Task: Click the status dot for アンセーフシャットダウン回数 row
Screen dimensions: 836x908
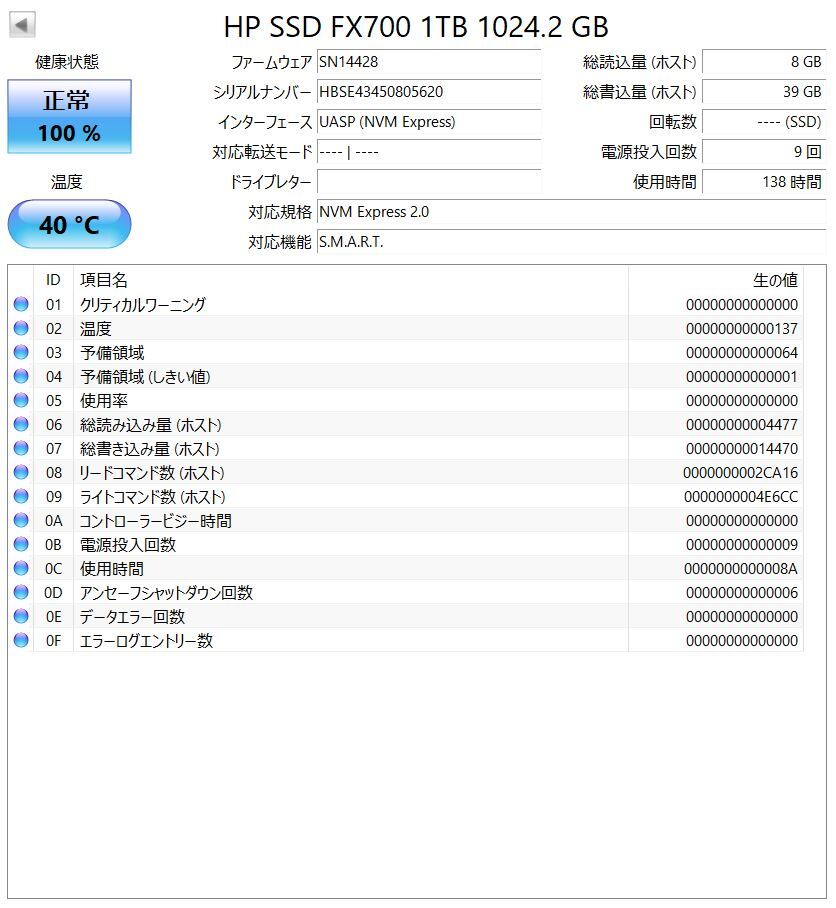Action: click(x=21, y=592)
